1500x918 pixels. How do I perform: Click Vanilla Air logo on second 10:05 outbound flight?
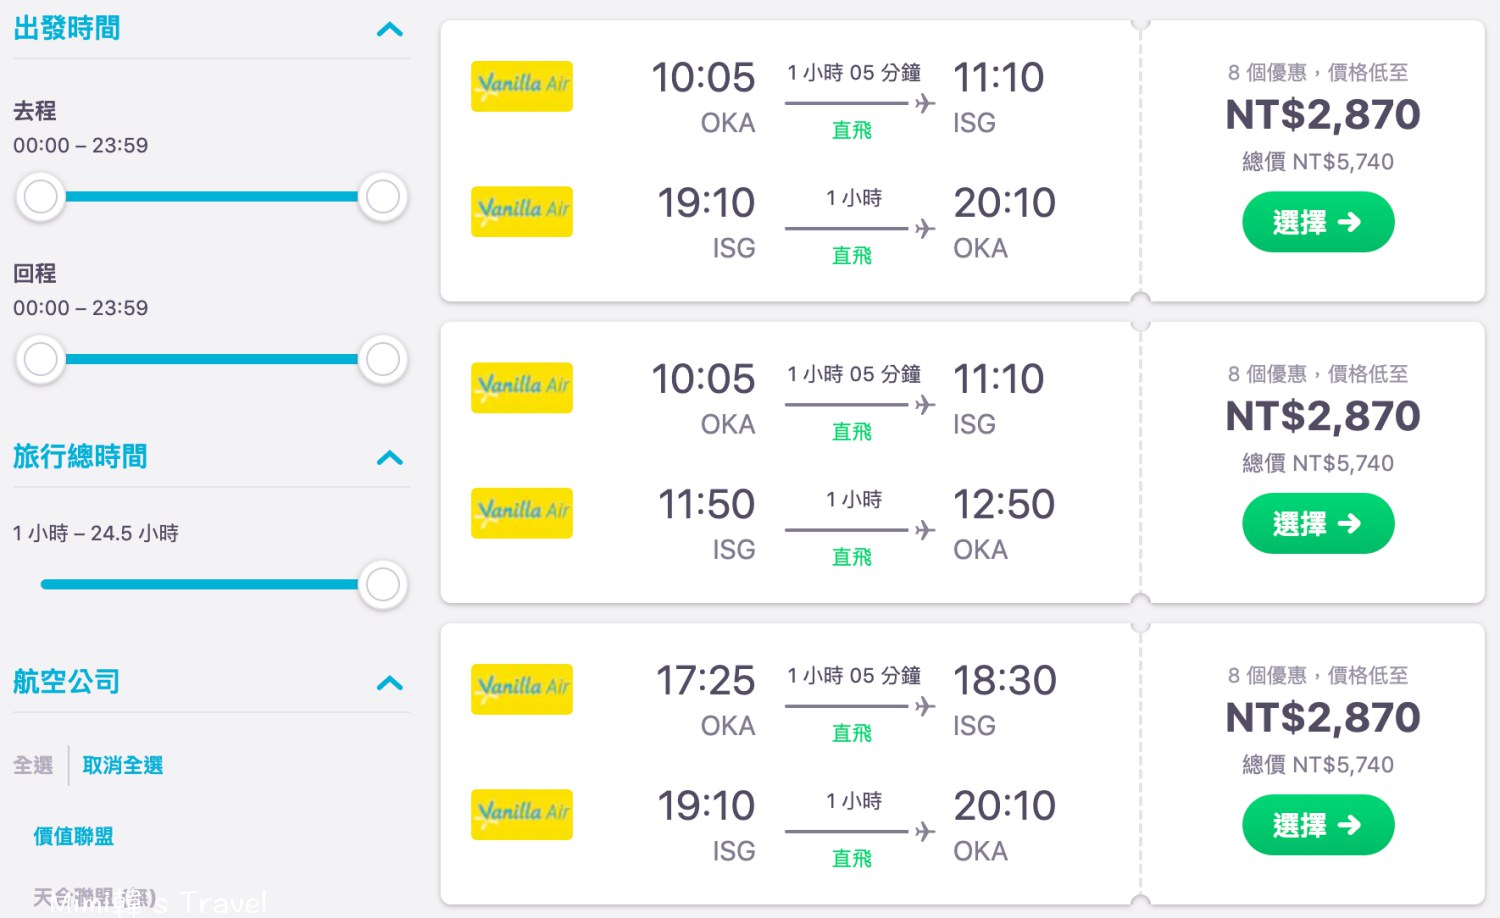[x=522, y=387]
